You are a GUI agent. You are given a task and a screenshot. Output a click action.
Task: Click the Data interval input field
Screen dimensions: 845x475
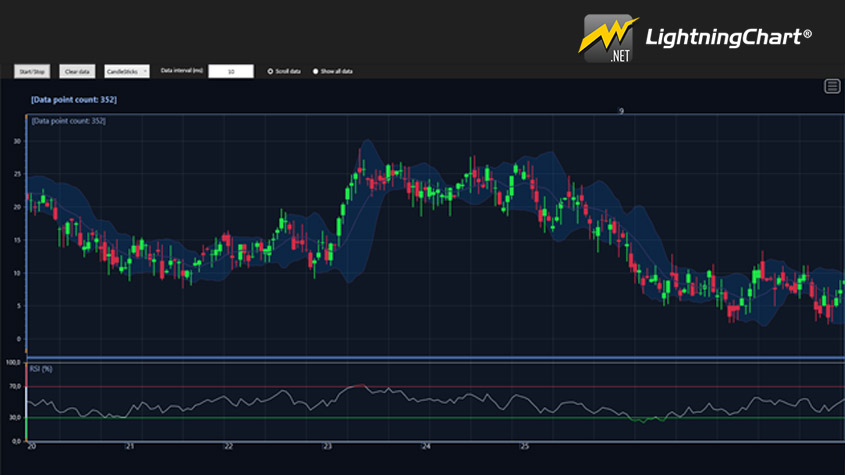point(230,71)
